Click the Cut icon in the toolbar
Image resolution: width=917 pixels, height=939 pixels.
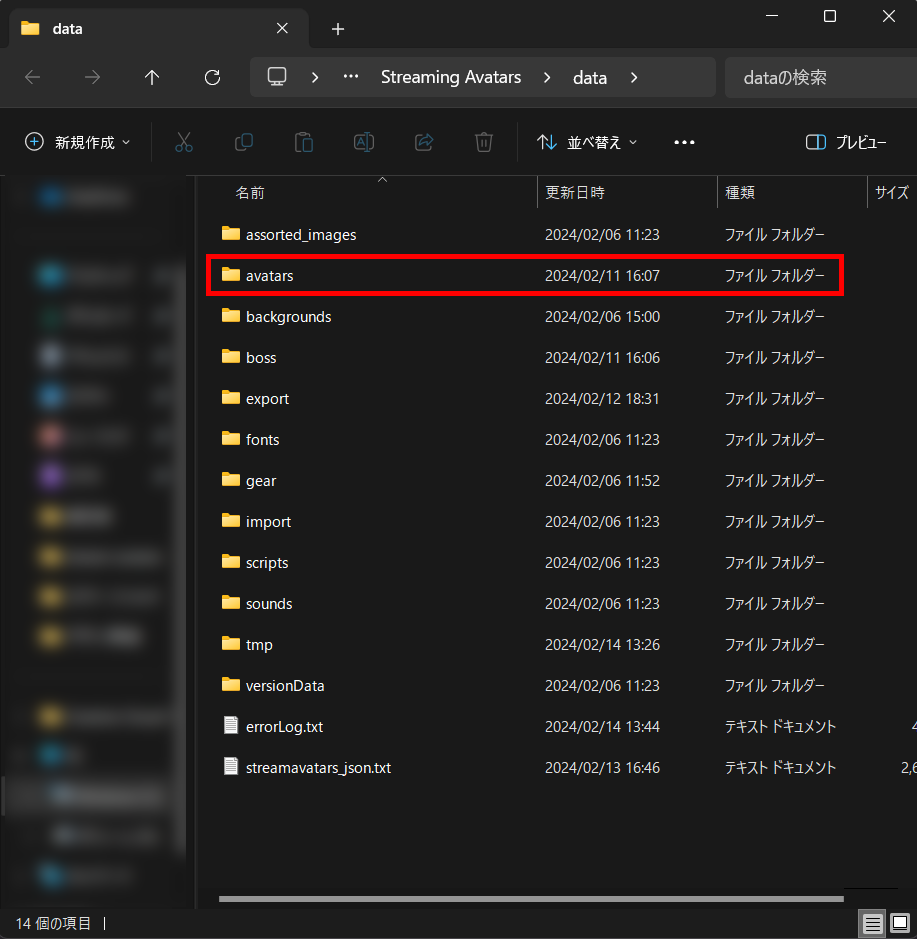(184, 142)
